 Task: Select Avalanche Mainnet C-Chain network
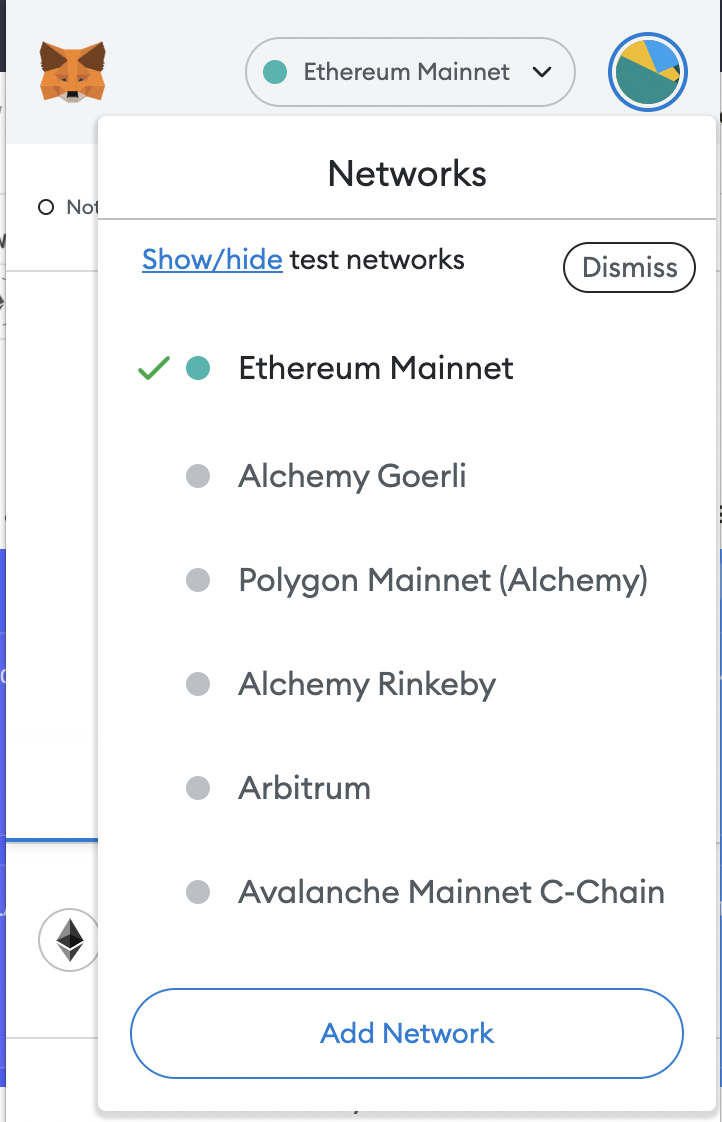(451, 892)
